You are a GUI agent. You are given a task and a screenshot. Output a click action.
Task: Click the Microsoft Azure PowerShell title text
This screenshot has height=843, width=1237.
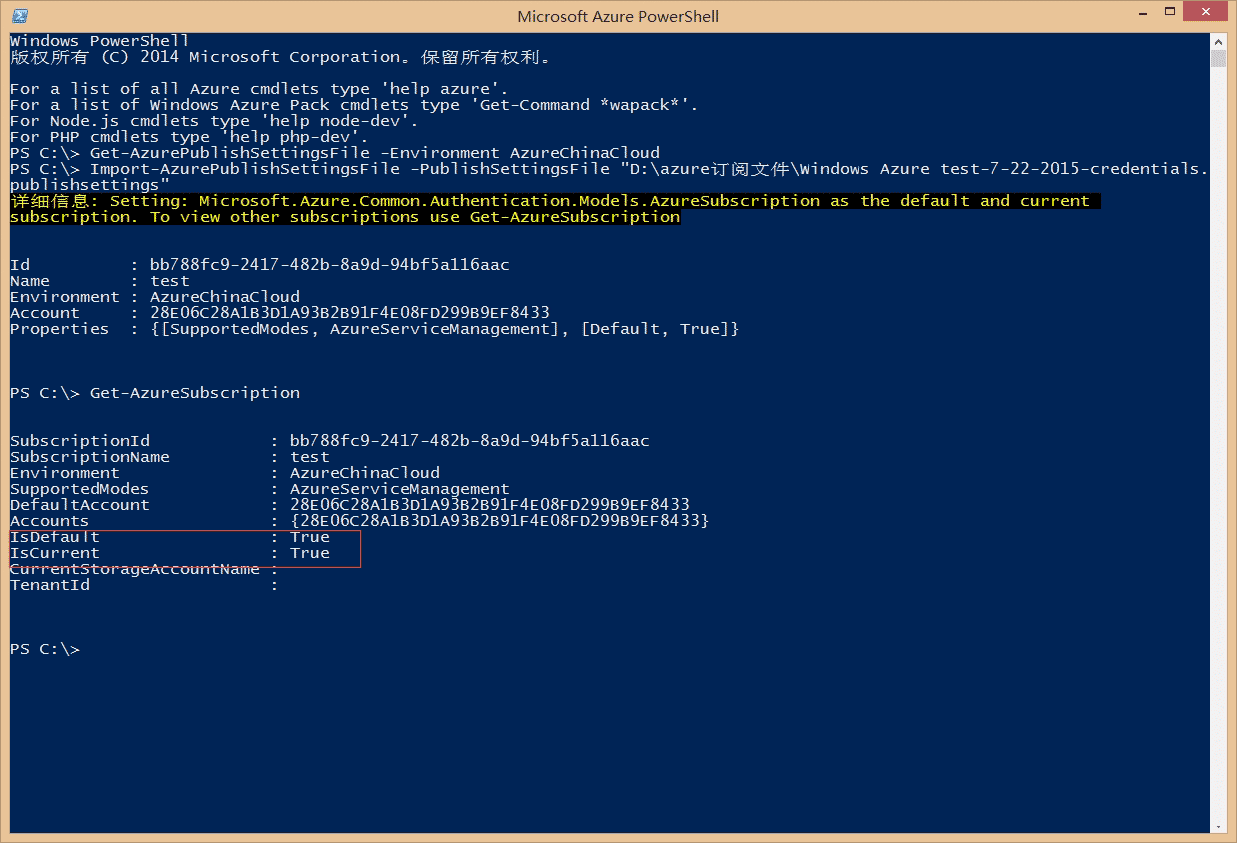(x=617, y=16)
